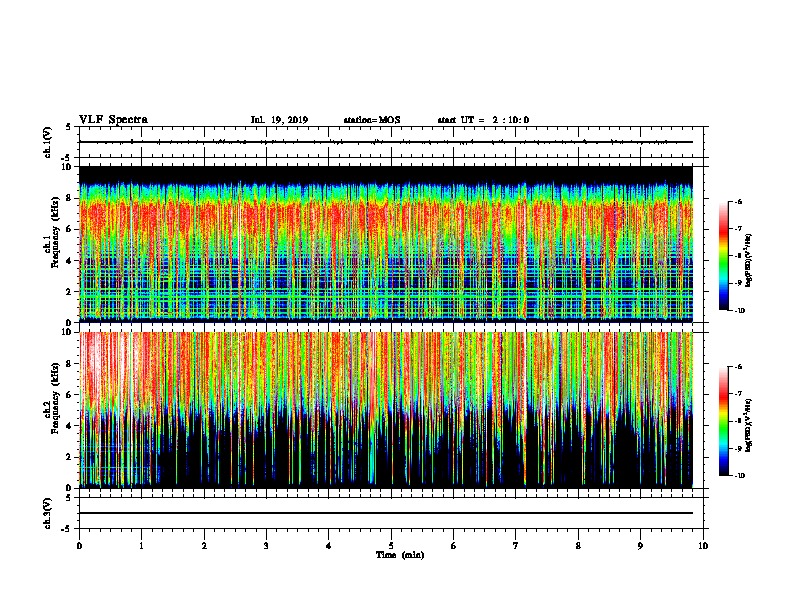Click the time axis tick label "1"
The height and width of the screenshot is (612, 792).
(142, 546)
